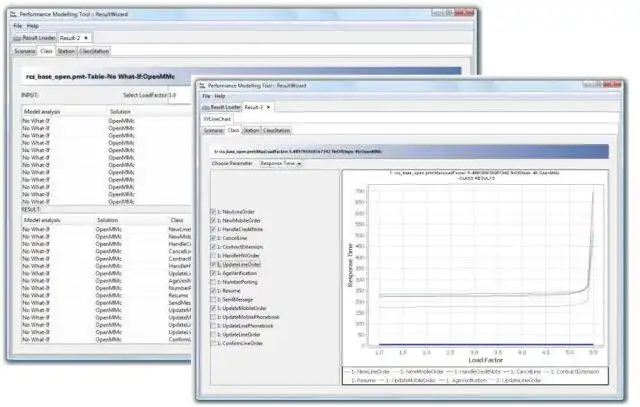Click the NewMobileOrder entry in the chart legend
Screen dimensions: 640x407
418,372
